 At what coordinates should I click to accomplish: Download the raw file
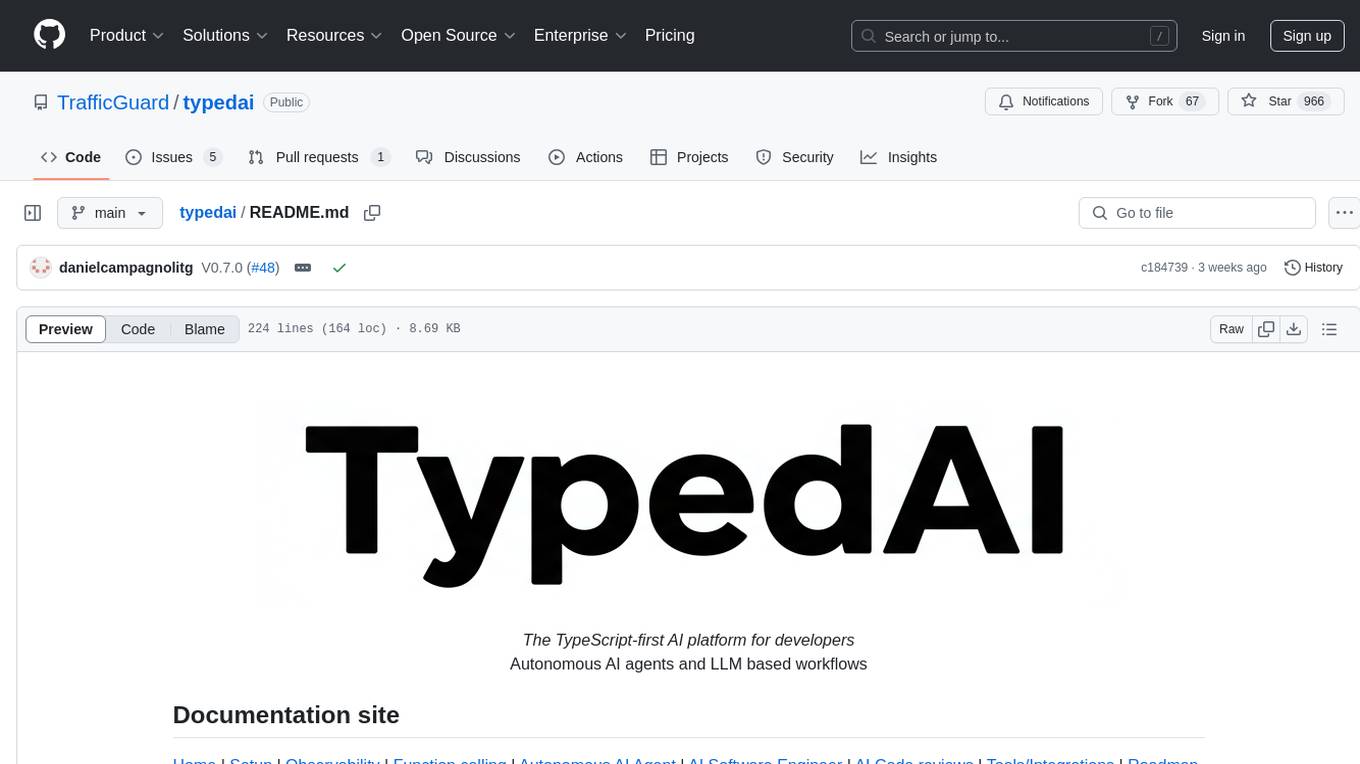click(1293, 329)
